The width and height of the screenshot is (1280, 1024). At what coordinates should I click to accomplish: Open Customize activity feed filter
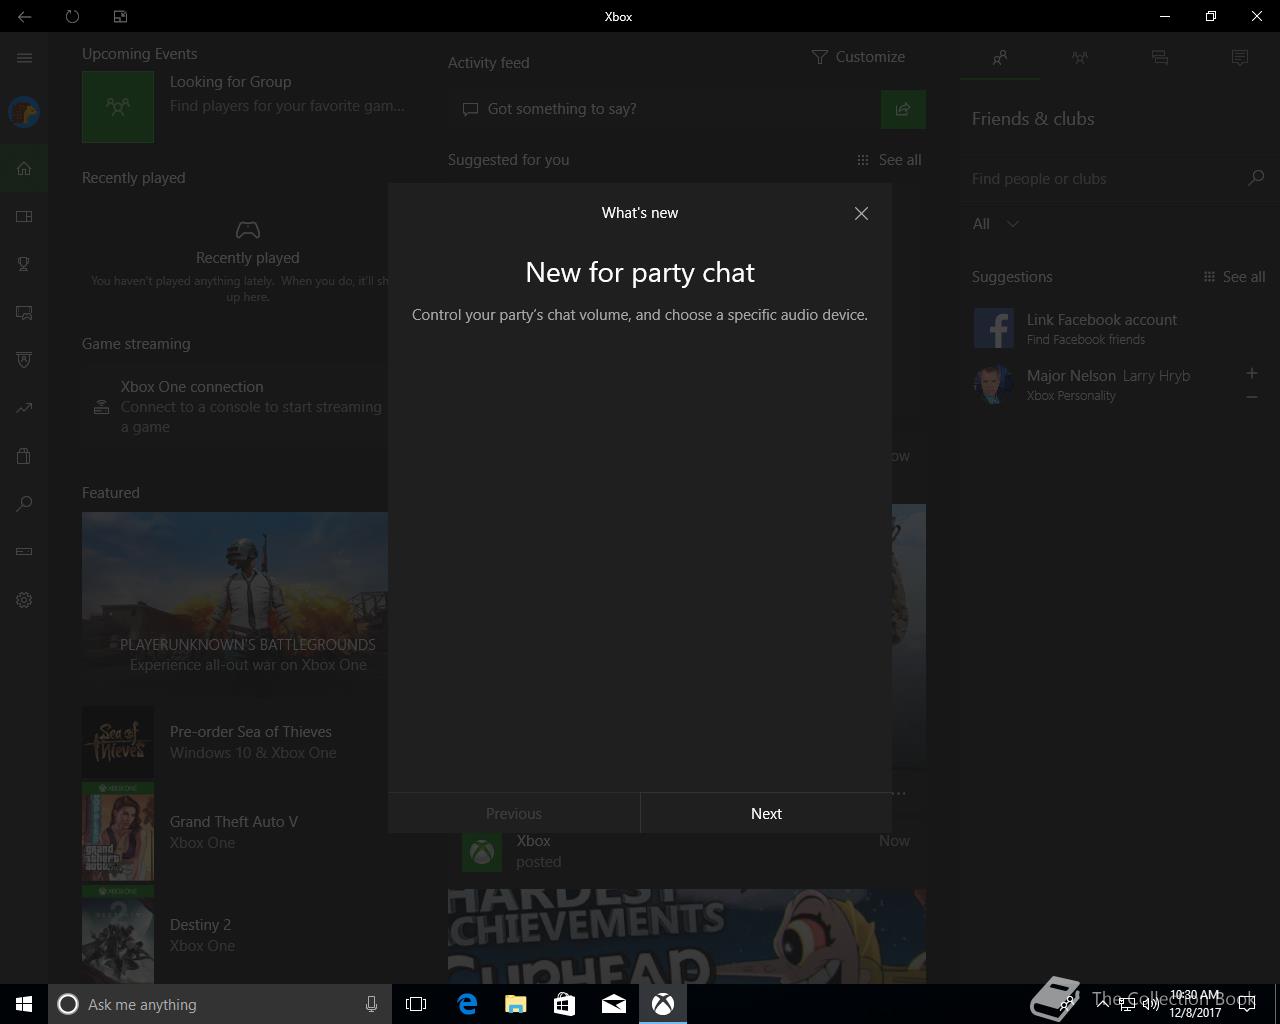point(858,57)
